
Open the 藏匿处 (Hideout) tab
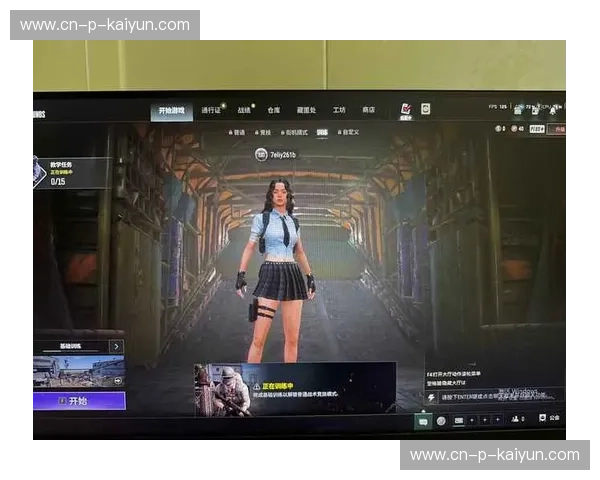coord(306,110)
